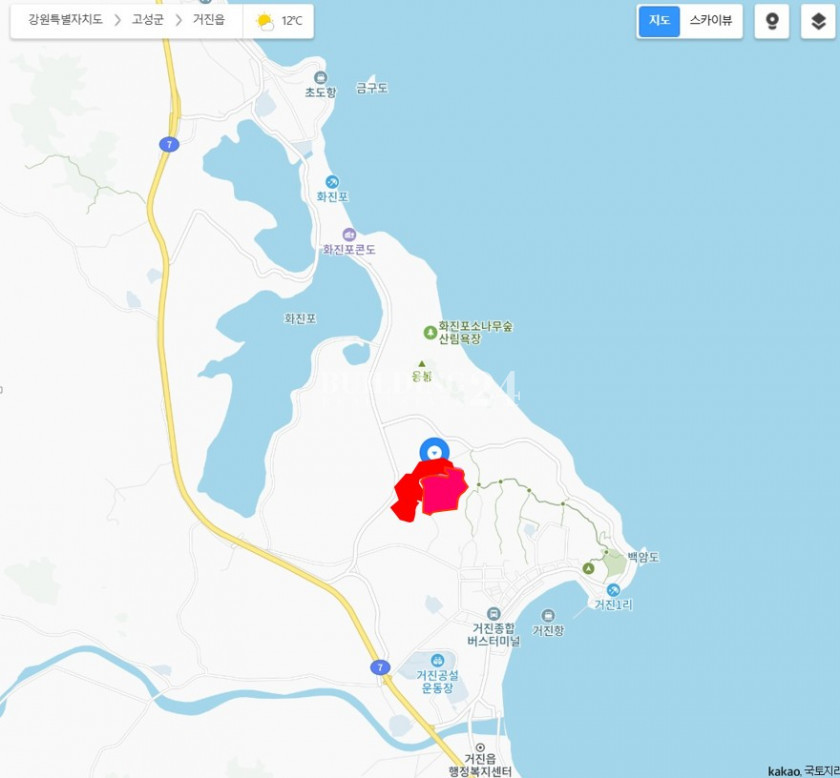The image size is (840, 778).
Task: Click the 거진읍 행정복지센터 marker
Action: (480, 748)
